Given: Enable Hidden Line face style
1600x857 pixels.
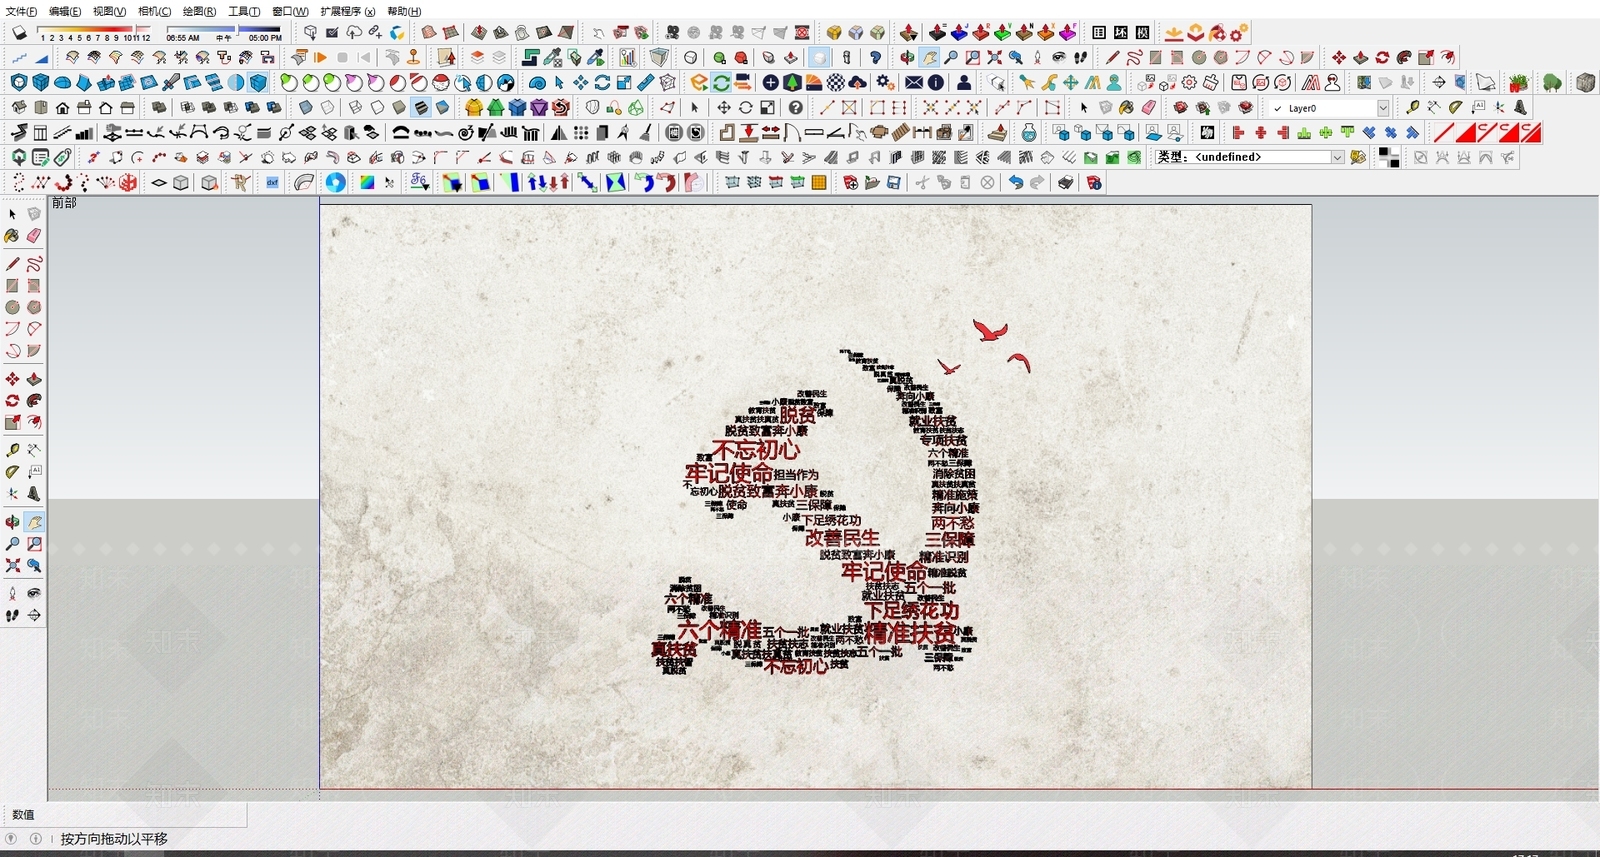Looking at the screenshot, I should pyautogui.click(x=377, y=107).
